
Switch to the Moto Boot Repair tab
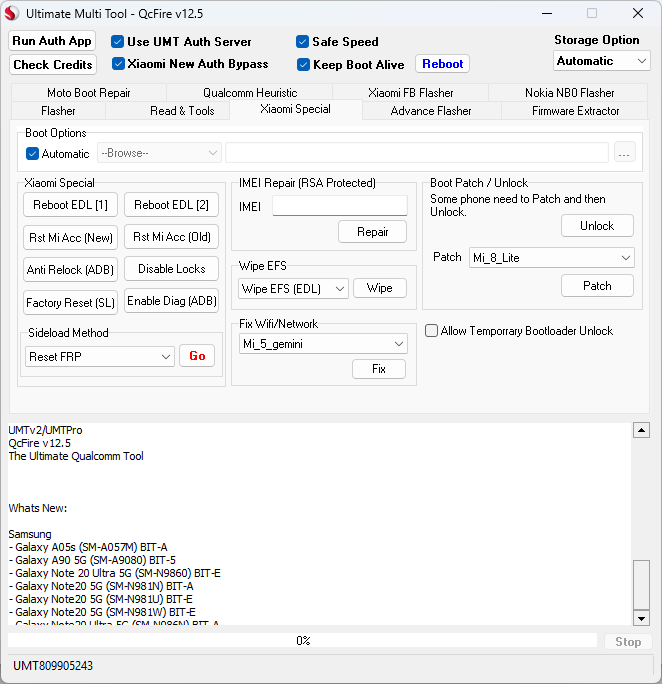[89, 93]
